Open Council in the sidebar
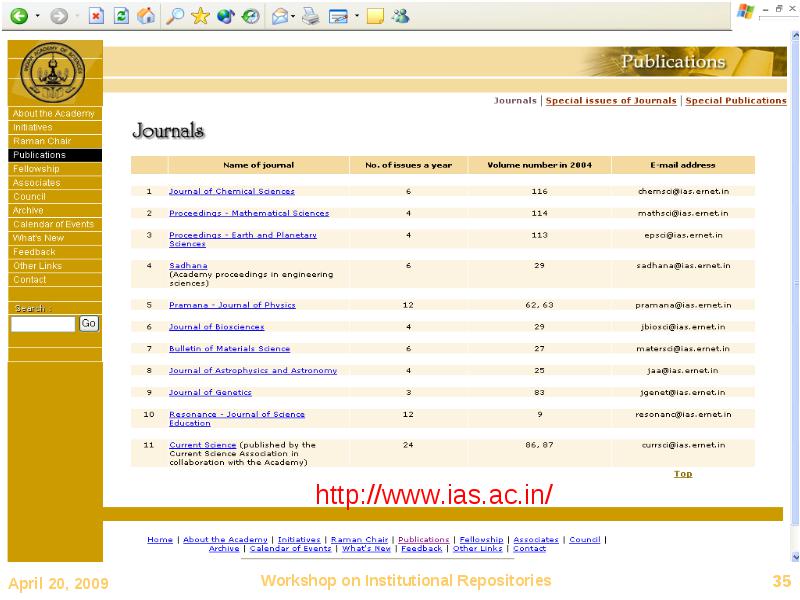 point(29,196)
